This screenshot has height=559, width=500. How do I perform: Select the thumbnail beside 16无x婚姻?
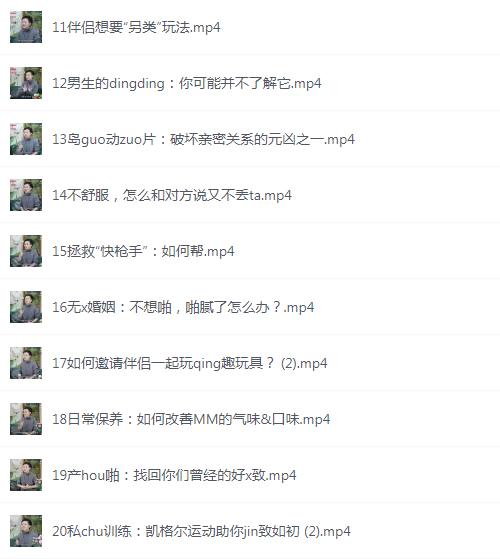pos(26,307)
